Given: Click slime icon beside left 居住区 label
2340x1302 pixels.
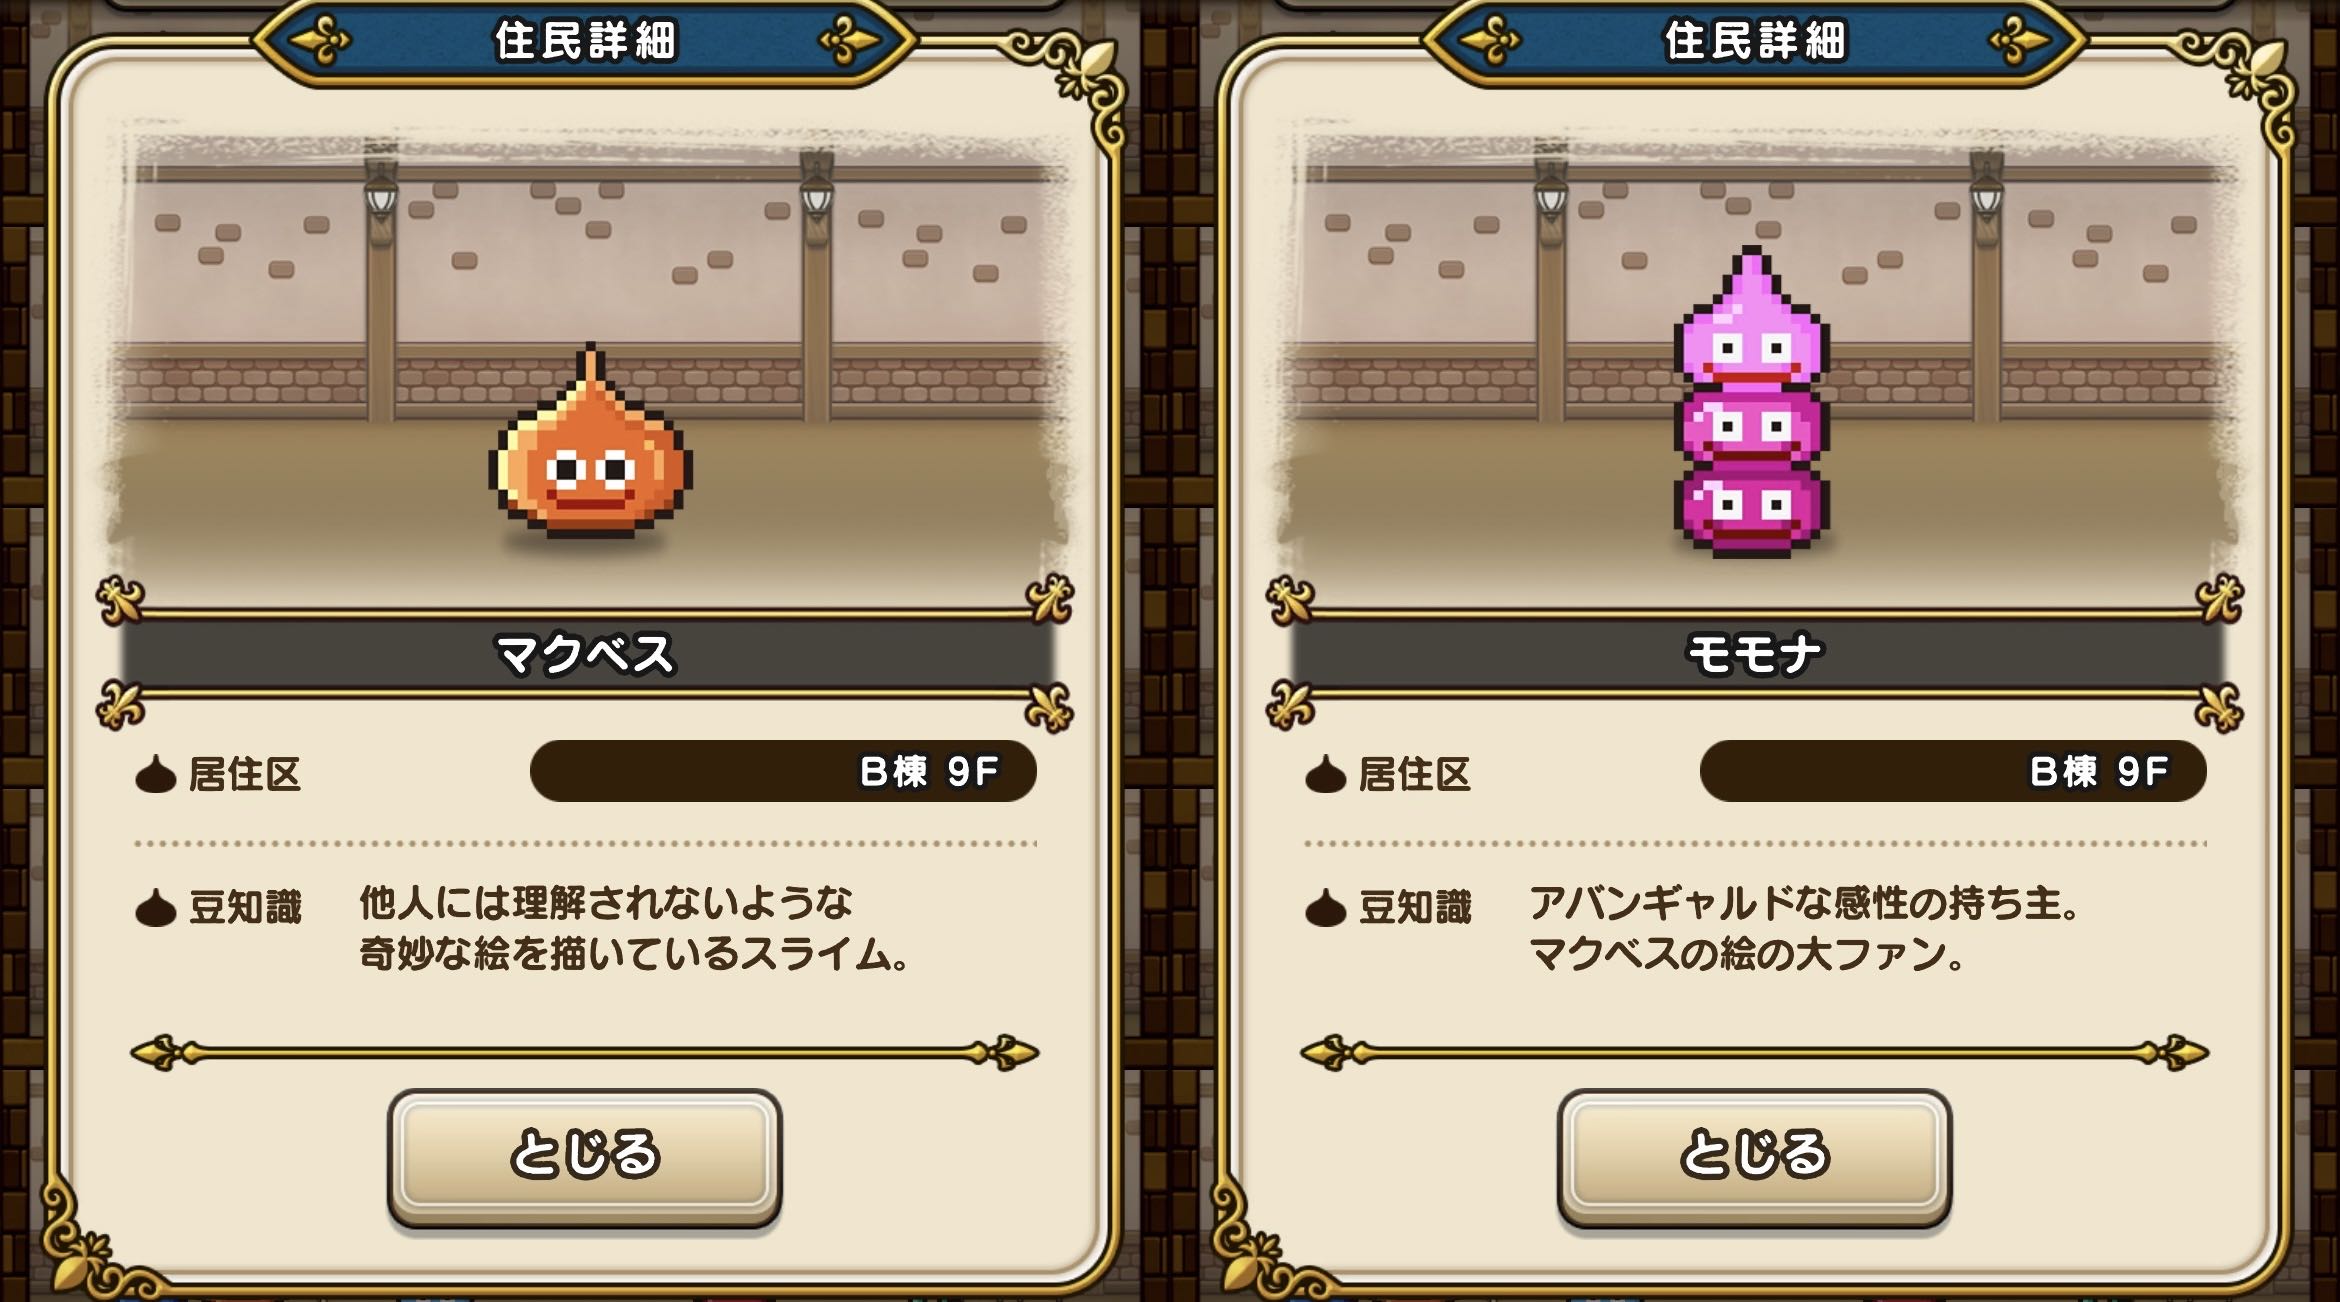Looking at the screenshot, I should (155, 774).
